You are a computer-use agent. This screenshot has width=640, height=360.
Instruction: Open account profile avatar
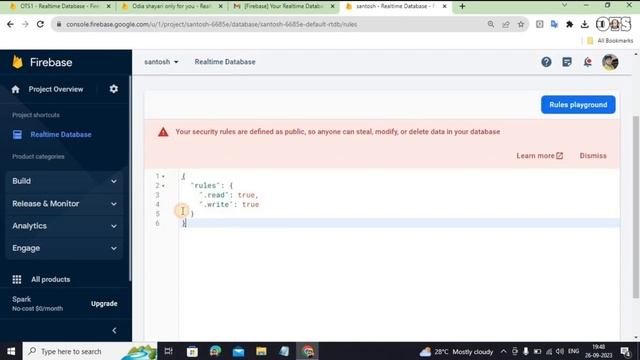(610, 62)
